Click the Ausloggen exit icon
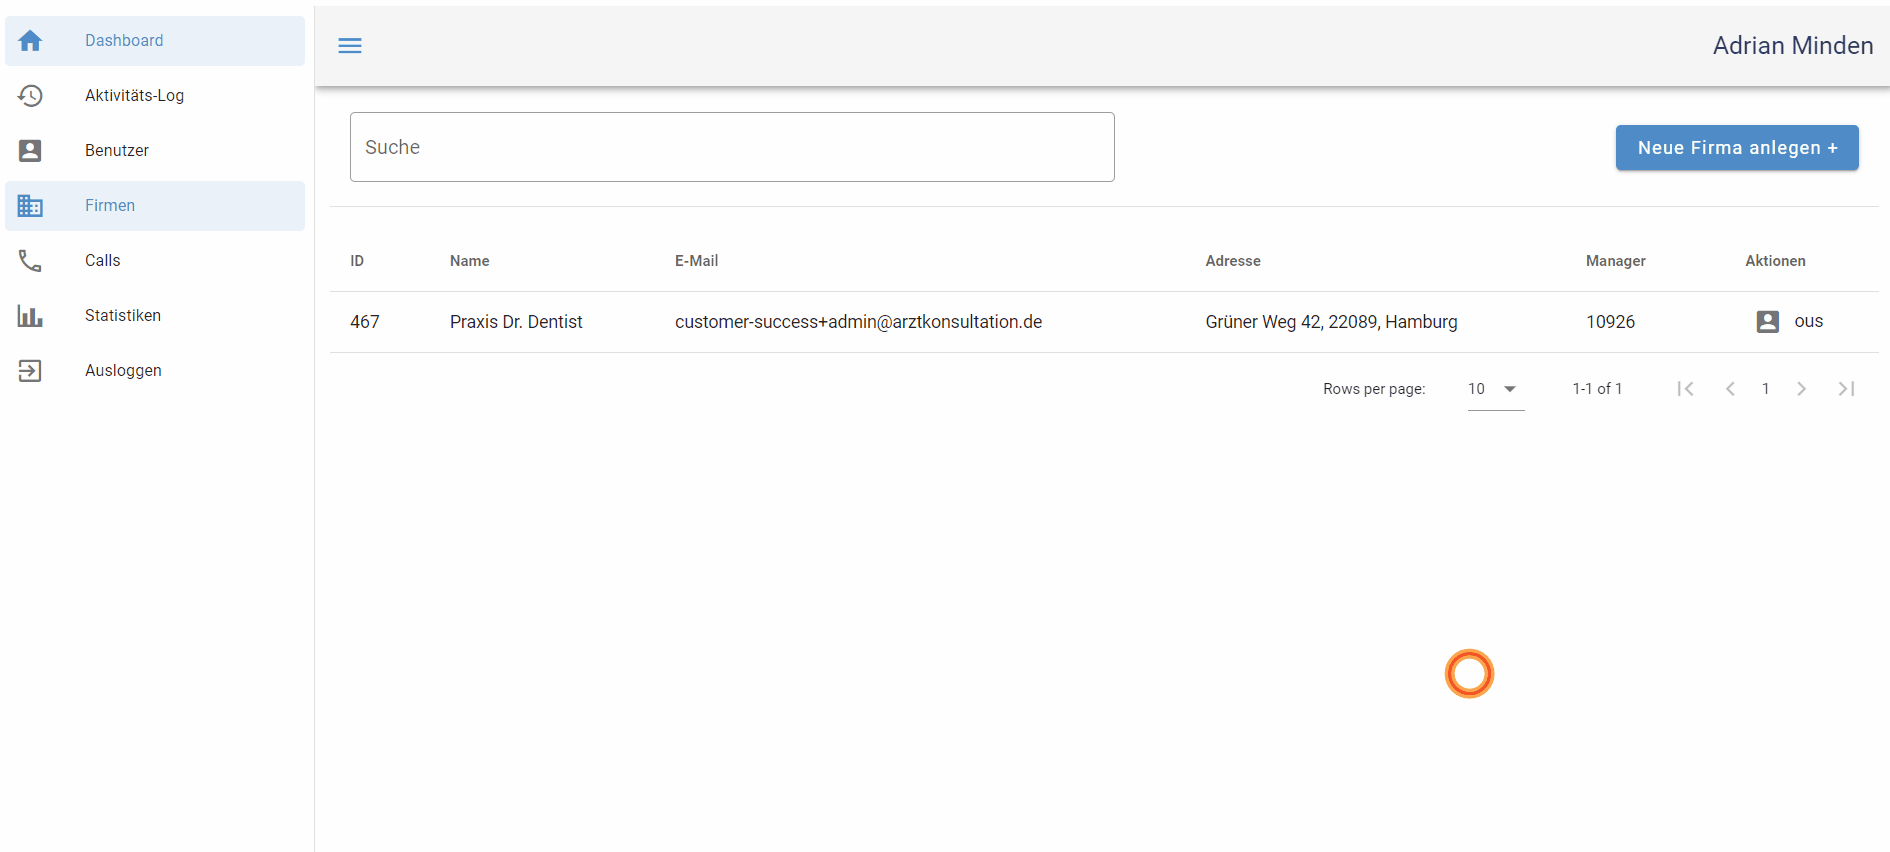Screen dimensions: 1890x852 pyautogui.click(x=30, y=371)
